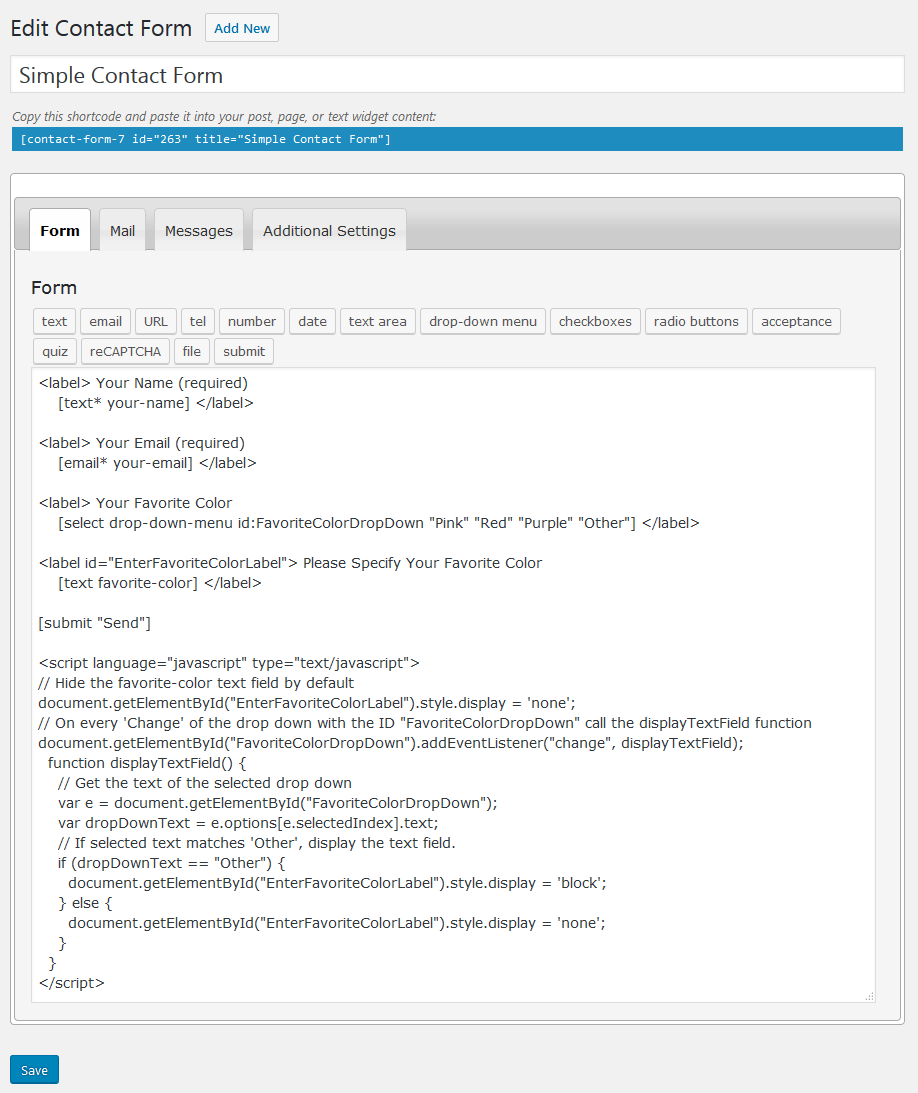Image resolution: width=918 pixels, height=1093 pixels.
Task: Insert an email tag
Action: pos(105,321)
